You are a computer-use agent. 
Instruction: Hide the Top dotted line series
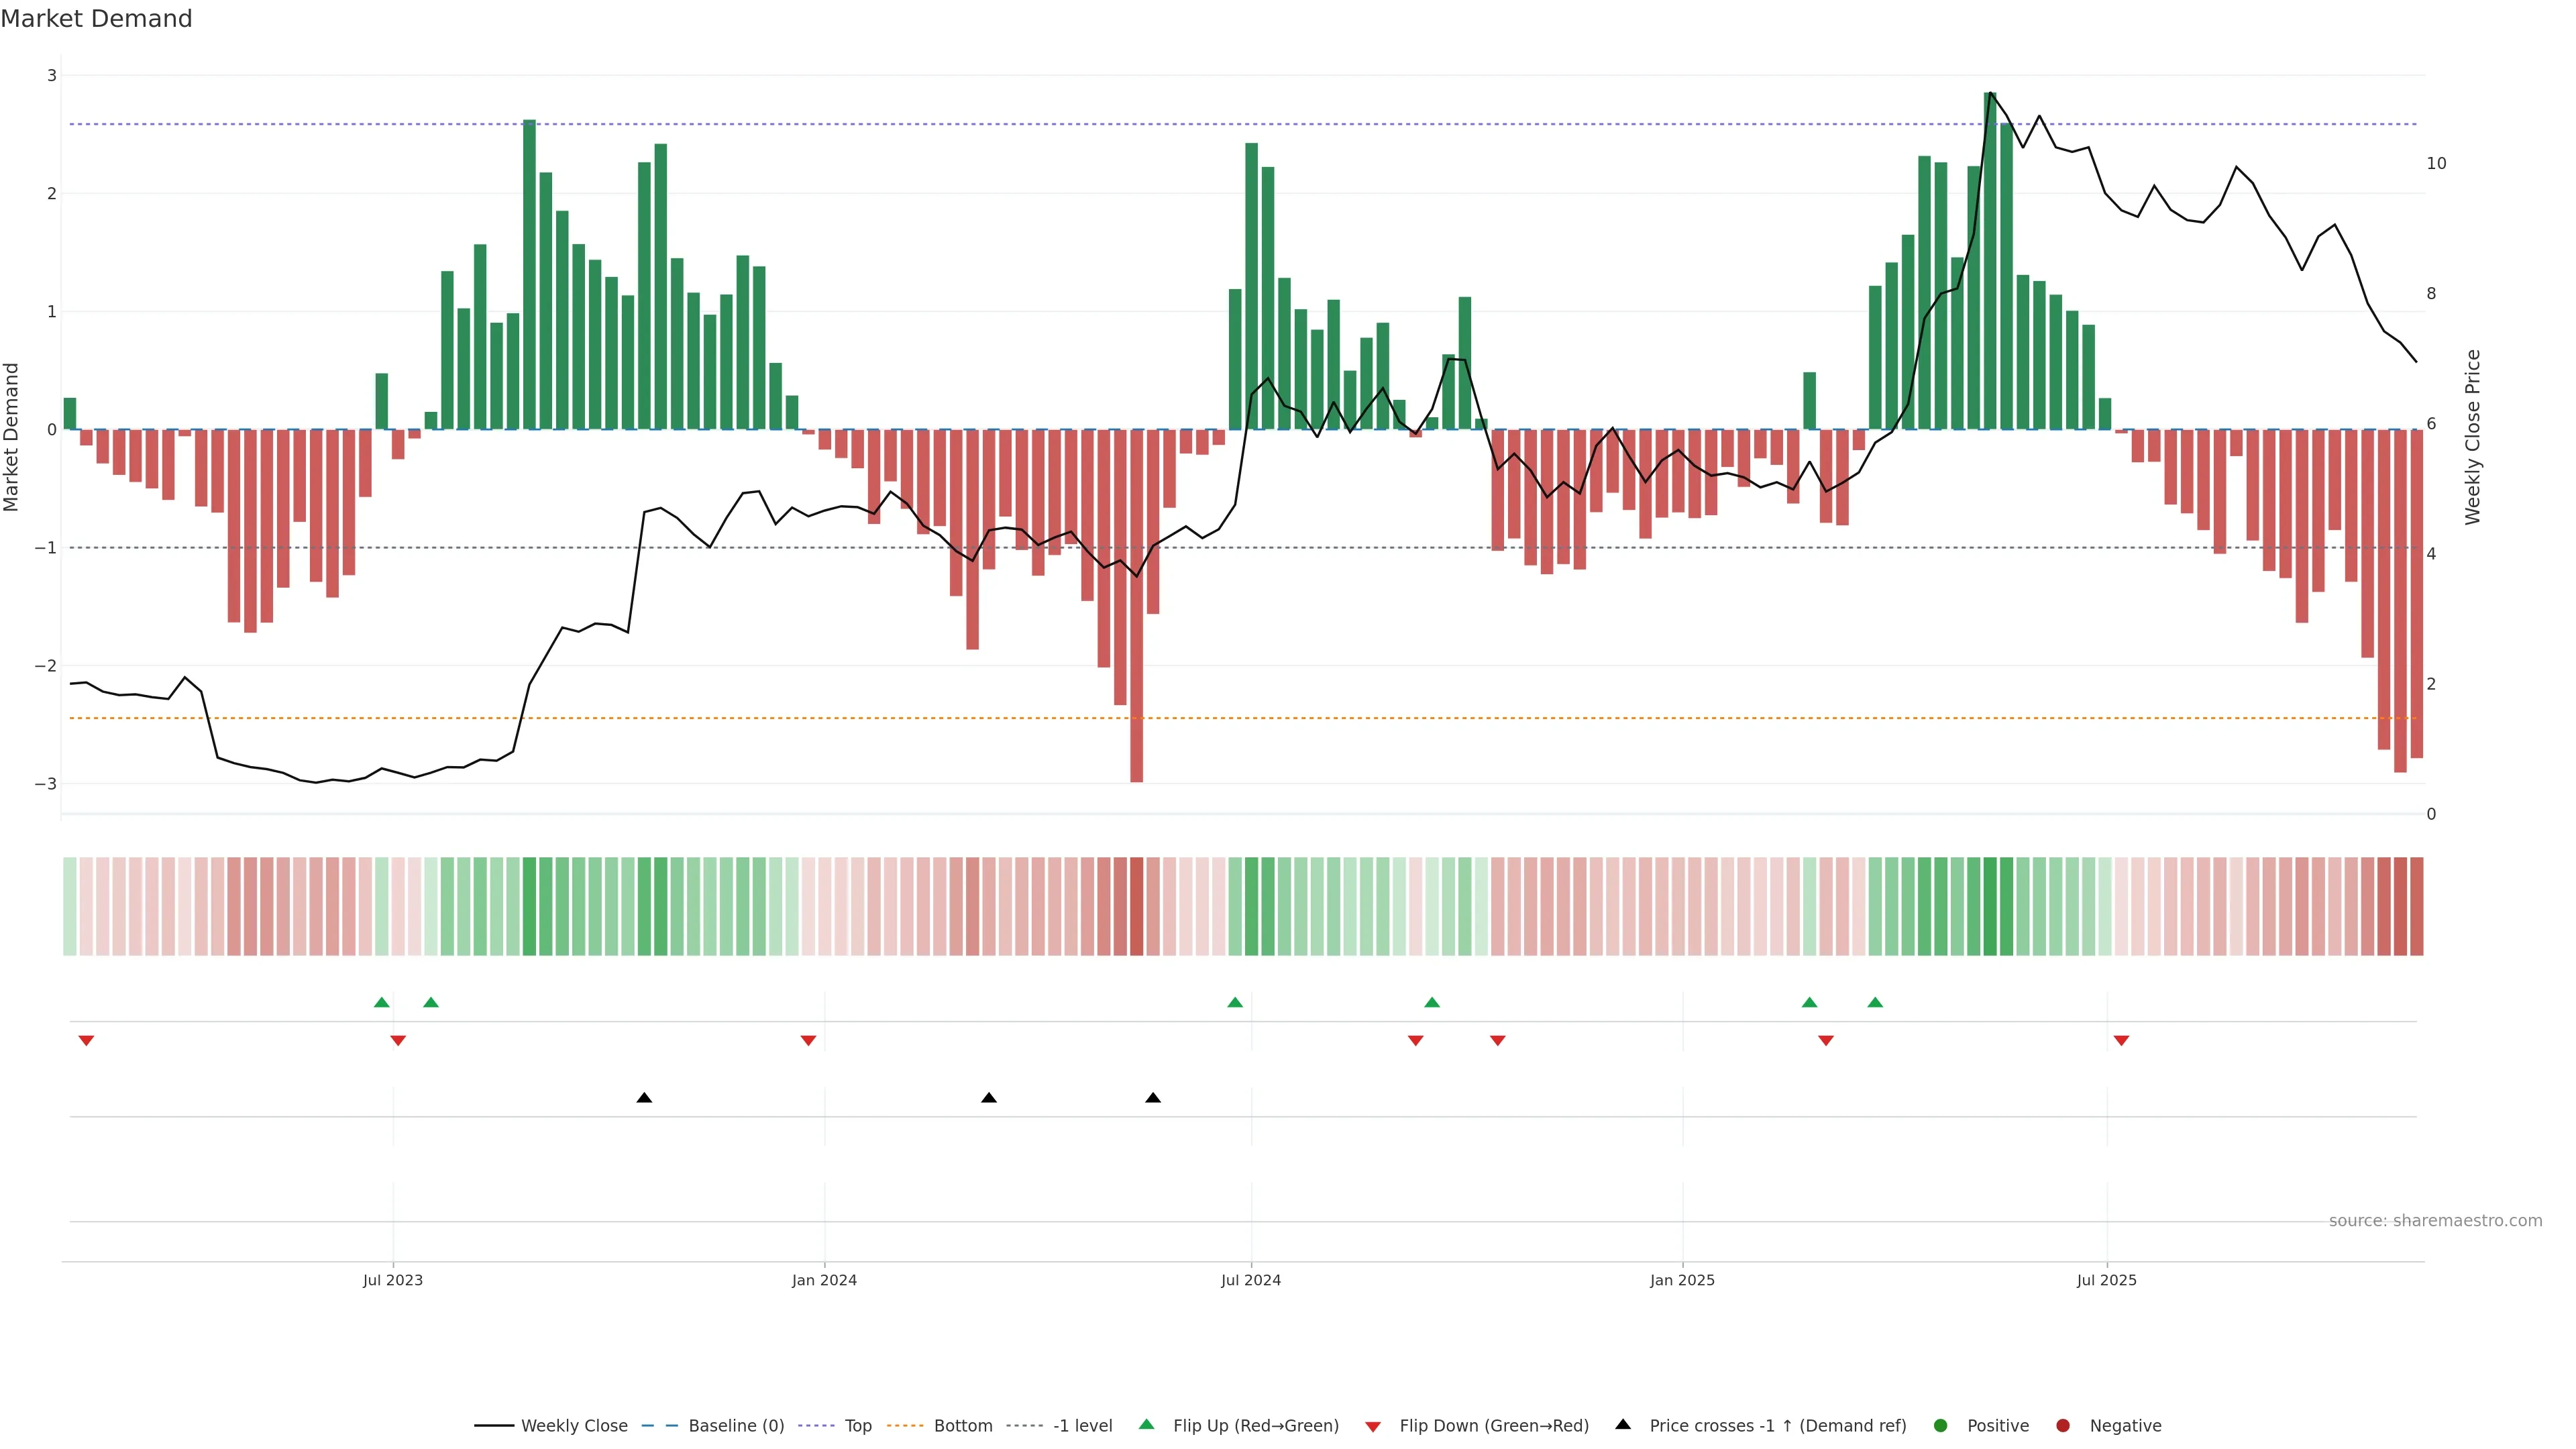(x=857, y=1425)
